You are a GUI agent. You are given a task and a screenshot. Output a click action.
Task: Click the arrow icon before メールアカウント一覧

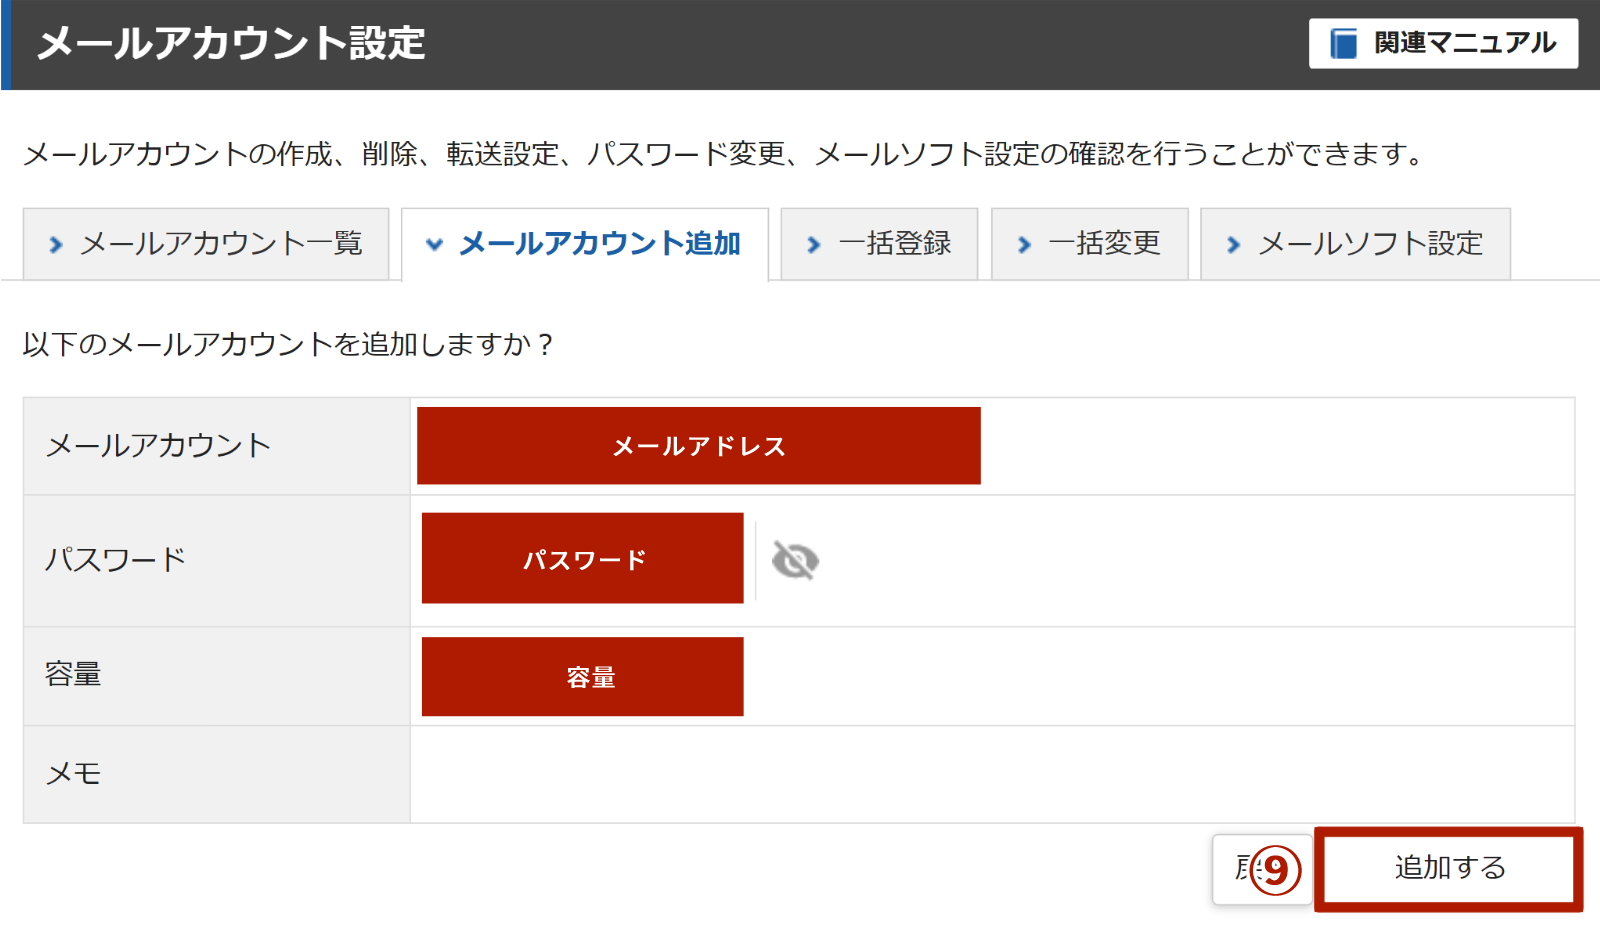[x=56, y=245]
